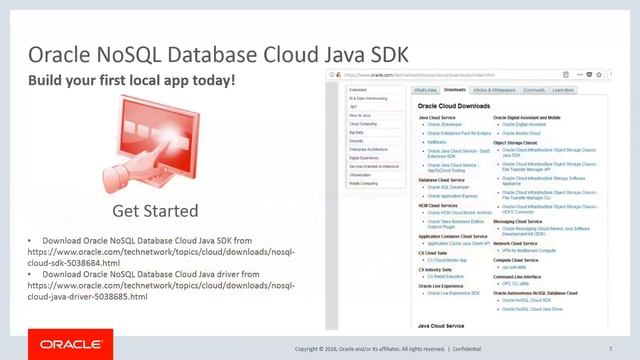The image size is (640, 360).
Task: Click the VPN for Compute link
Action: tap(529, 251)
